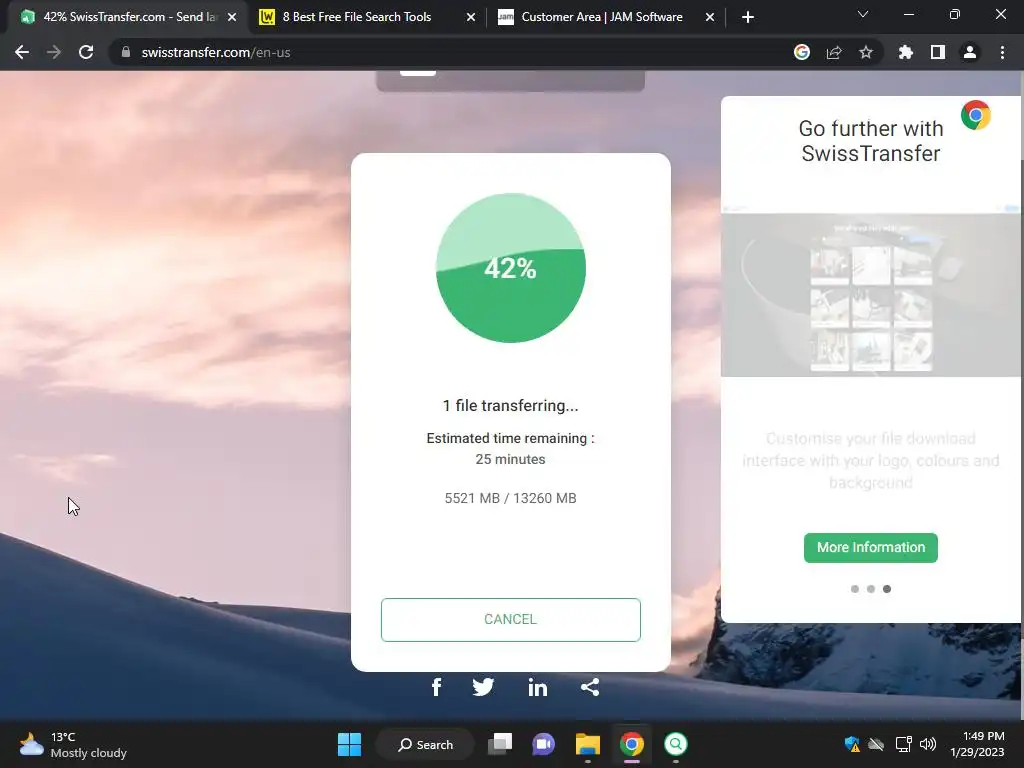The width and height of the screenshot is (1024, 768).
Task: Click the site lock security icon
Action: 126,52
